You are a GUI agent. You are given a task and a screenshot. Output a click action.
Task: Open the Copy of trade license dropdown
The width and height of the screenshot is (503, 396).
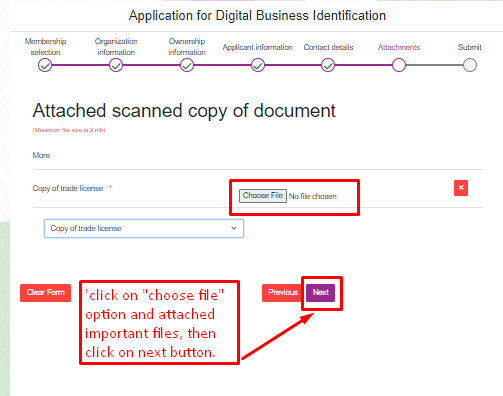click(x=144, y=228)
